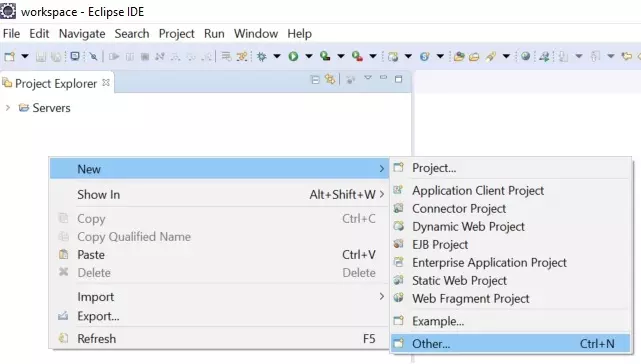641x364 pixels.
Task: Click the Resume debug toolbar icon
Action: pos(114,56)
